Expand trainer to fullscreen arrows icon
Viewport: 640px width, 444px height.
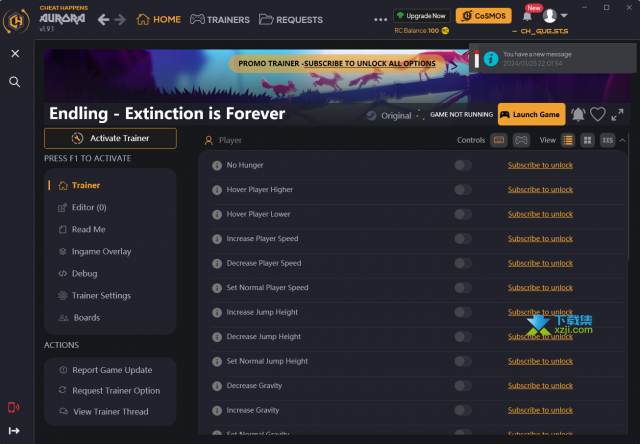(x=617, y=115)
